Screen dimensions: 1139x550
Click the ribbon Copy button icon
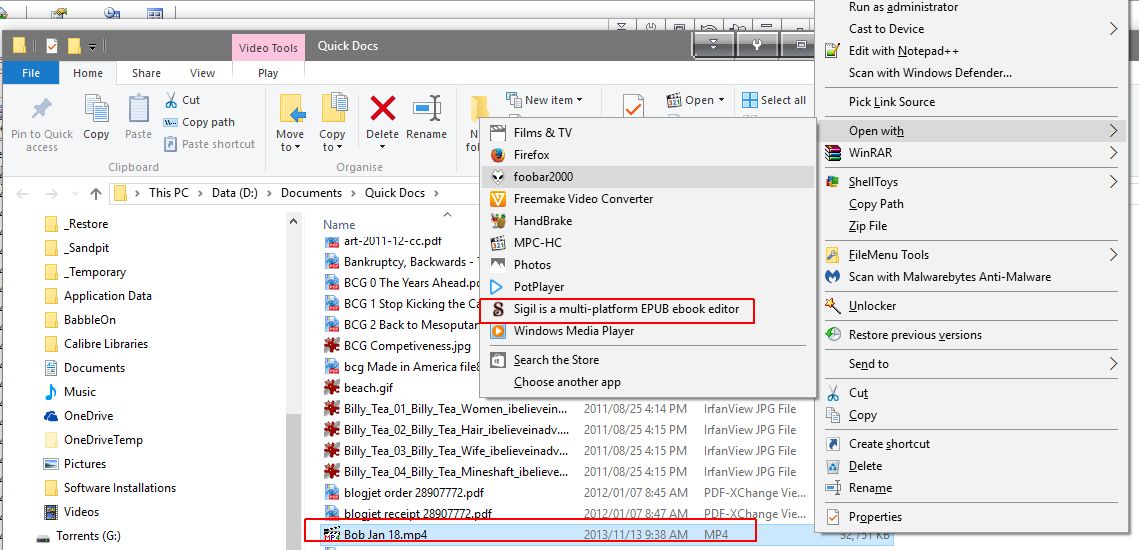[x=96, y=108]
